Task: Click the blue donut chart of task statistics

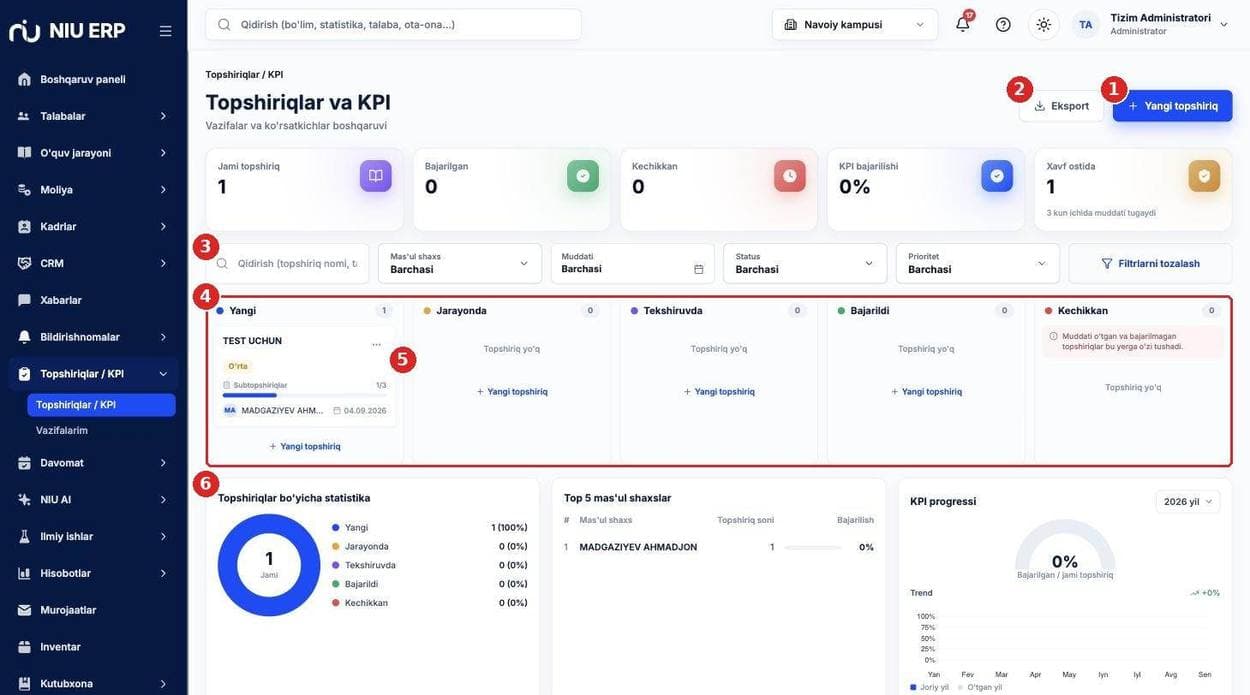Action: click(269, 565)
